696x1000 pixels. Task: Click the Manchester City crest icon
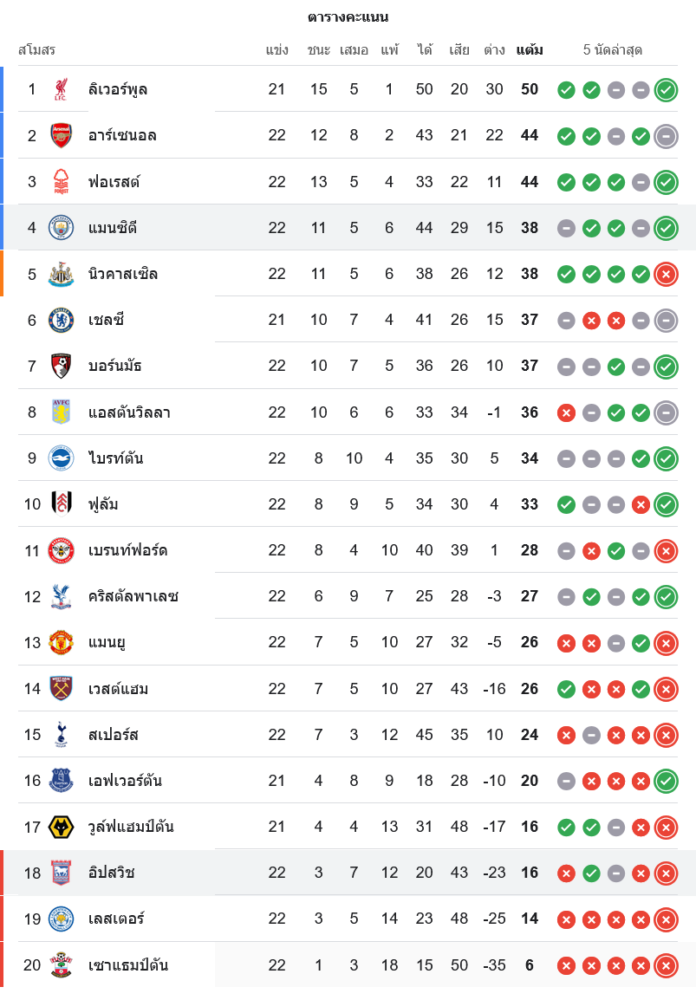tap(61, 228)
